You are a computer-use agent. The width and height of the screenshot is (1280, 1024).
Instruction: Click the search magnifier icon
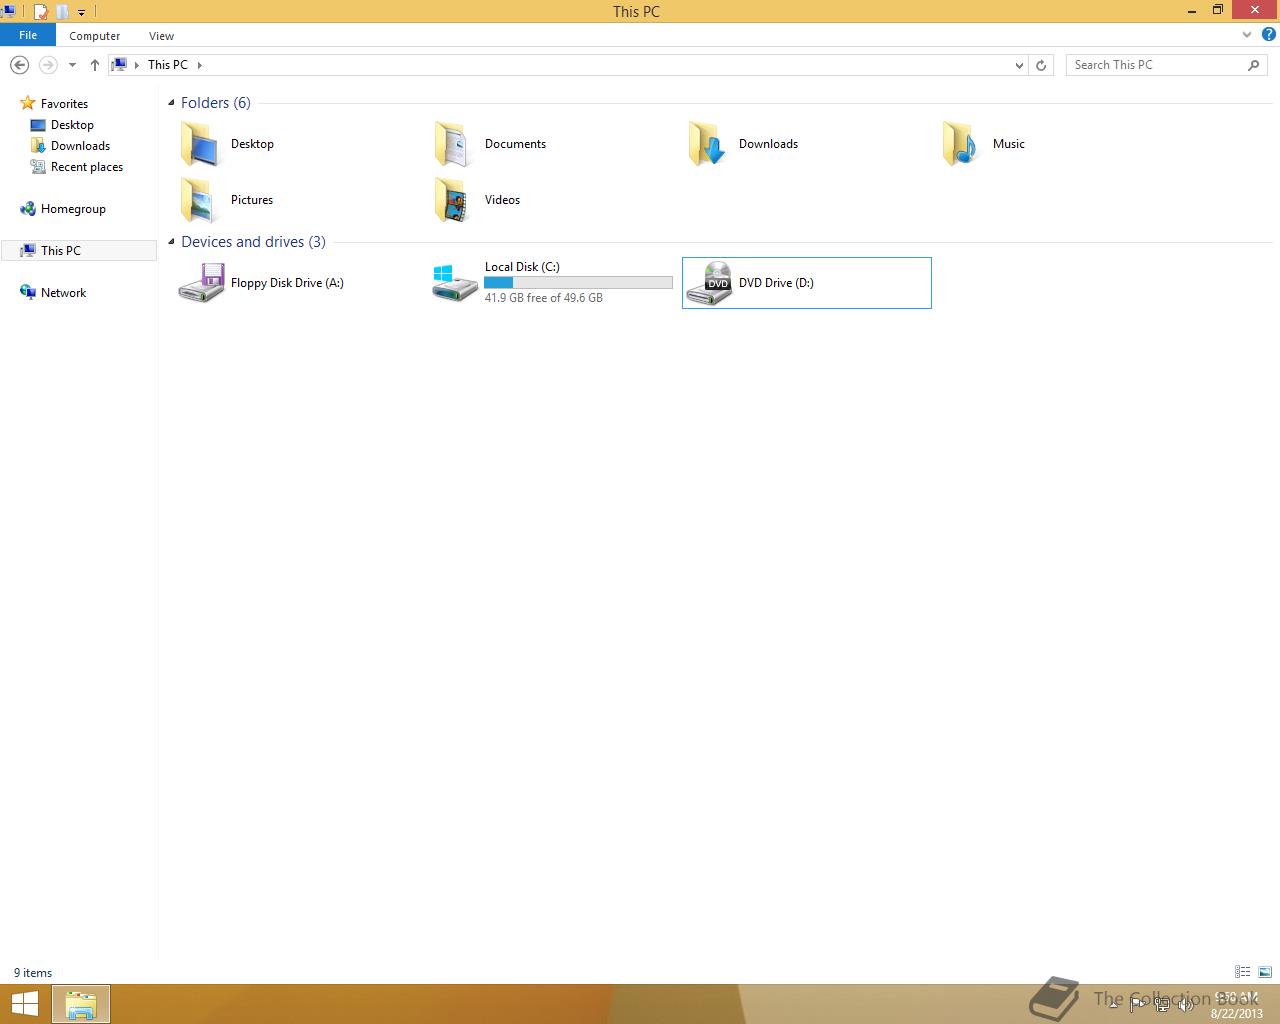(1253, 65)
